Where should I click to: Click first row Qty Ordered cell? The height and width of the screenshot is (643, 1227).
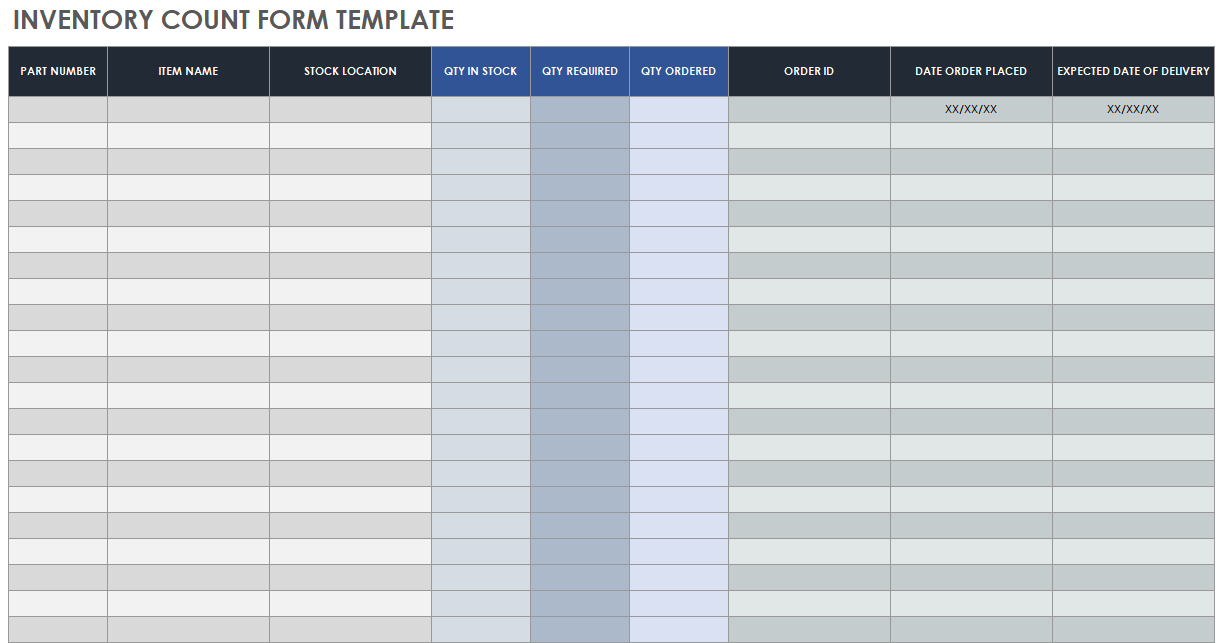click(679, 110)
